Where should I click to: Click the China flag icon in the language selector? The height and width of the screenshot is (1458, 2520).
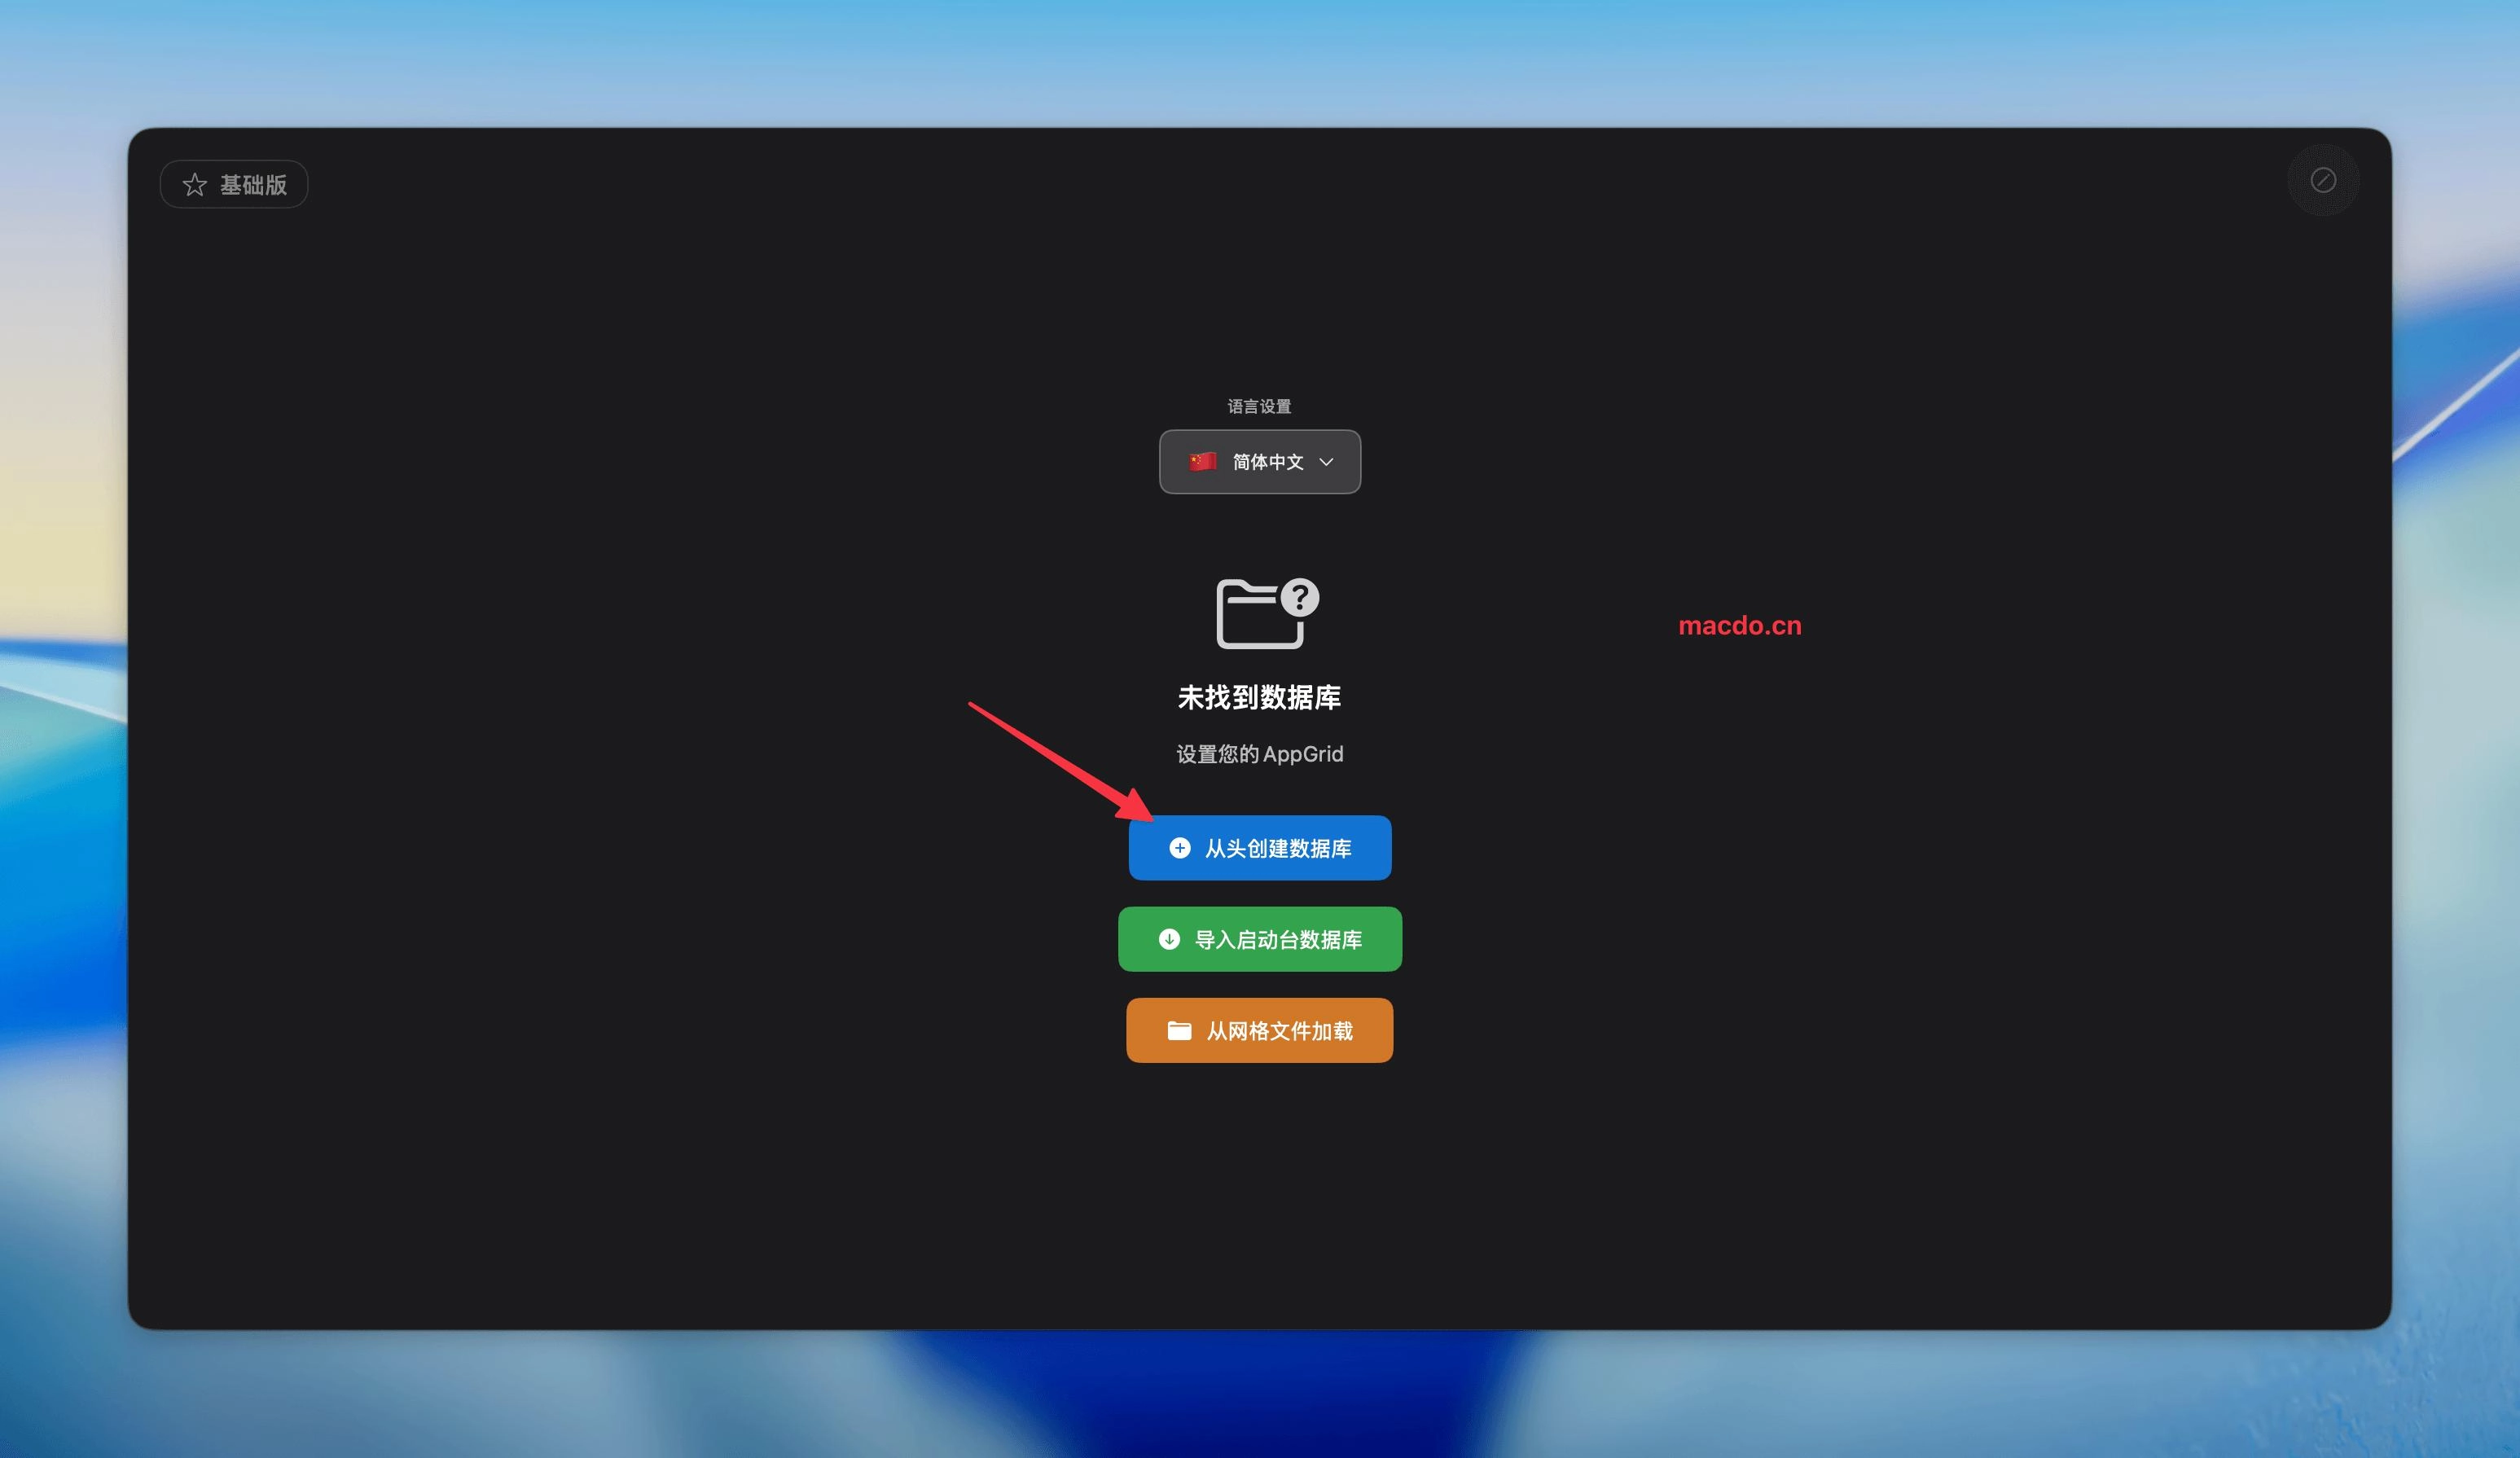(x=1204, y=462)
